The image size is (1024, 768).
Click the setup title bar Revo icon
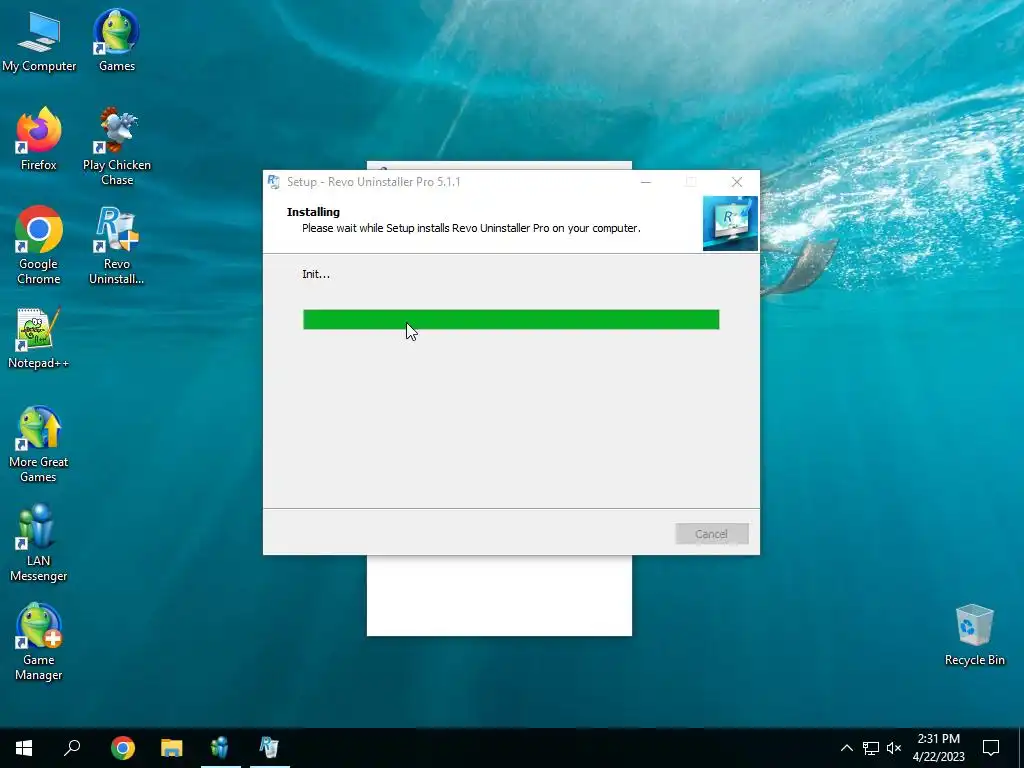(274, 182)
